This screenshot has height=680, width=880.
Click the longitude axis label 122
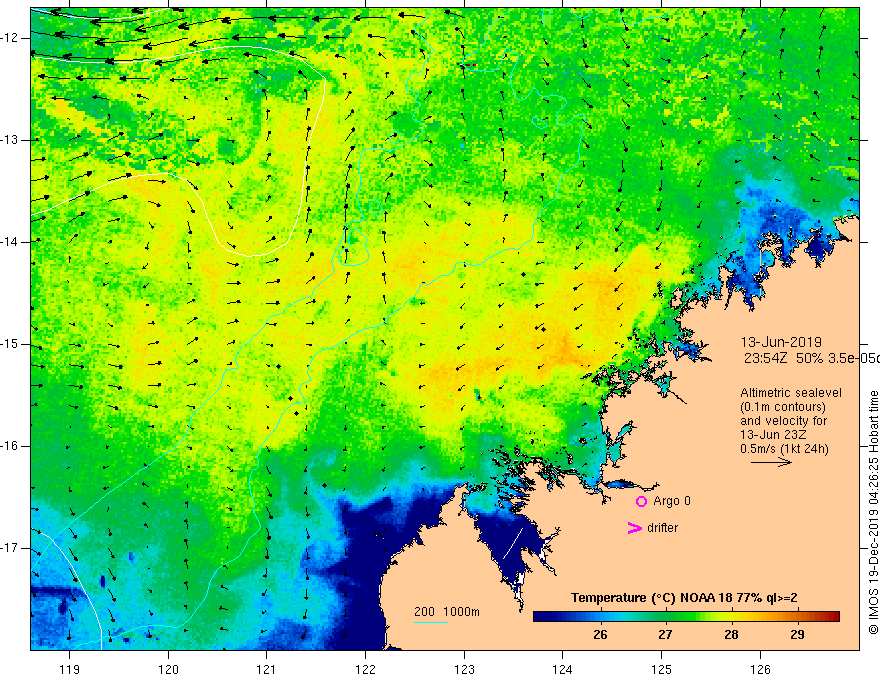tap(365, 669)
